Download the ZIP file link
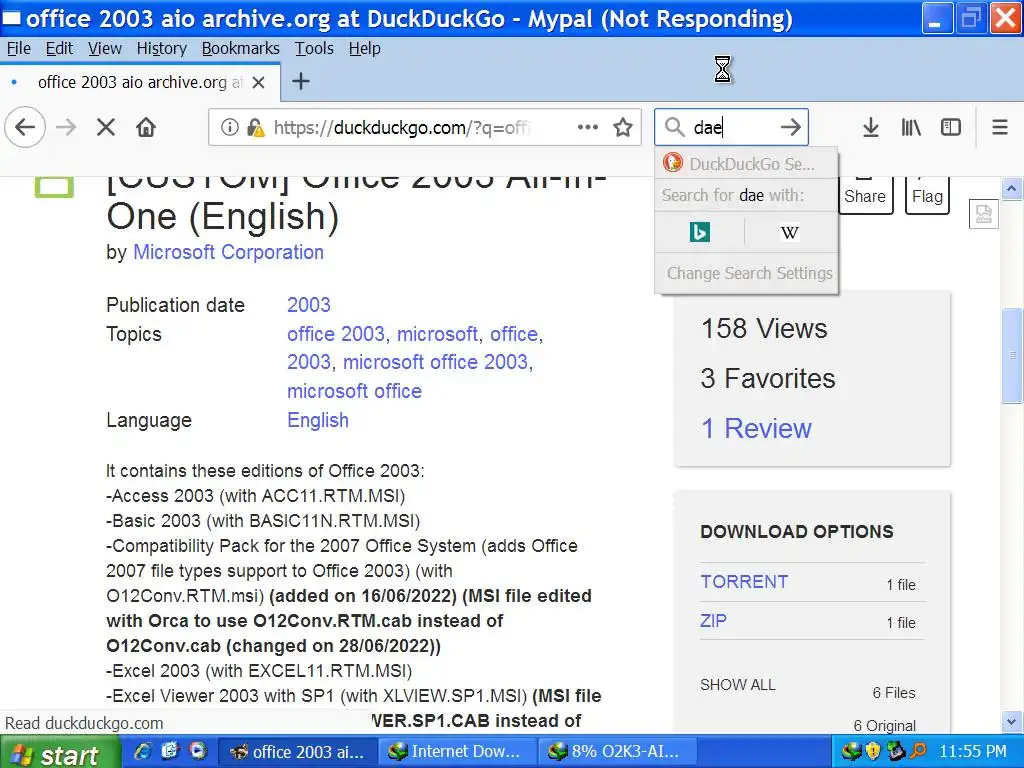Screen dimensions: 1024x768 (x=713, y=620)
